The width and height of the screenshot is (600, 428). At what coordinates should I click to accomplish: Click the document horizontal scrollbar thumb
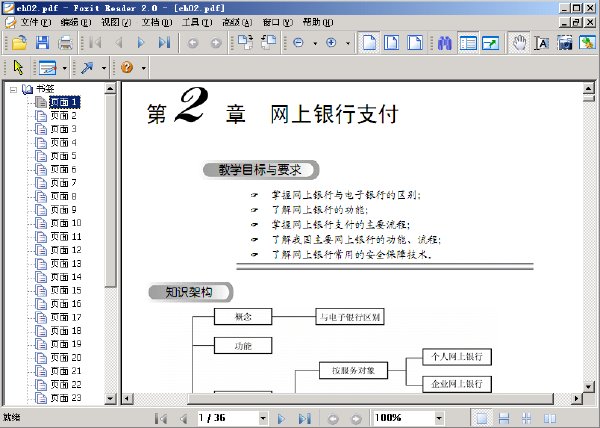point(370,399)
